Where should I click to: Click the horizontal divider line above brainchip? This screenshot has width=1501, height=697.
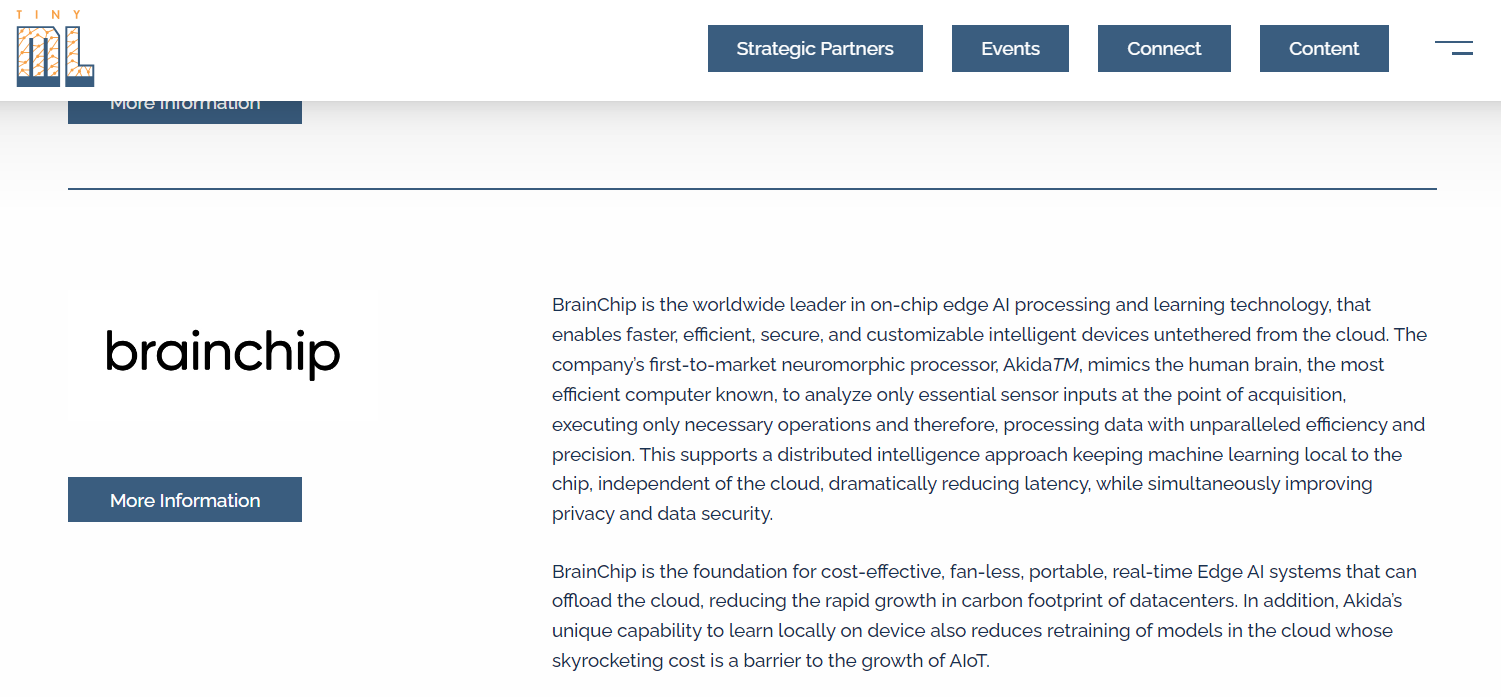pyautogui.click(x=752, y=189)
